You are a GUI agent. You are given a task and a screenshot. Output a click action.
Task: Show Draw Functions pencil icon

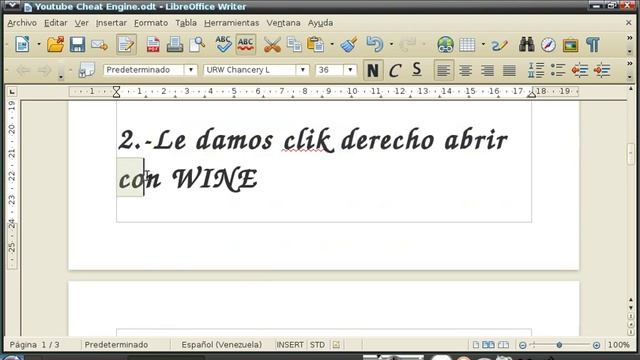(500, 45)
